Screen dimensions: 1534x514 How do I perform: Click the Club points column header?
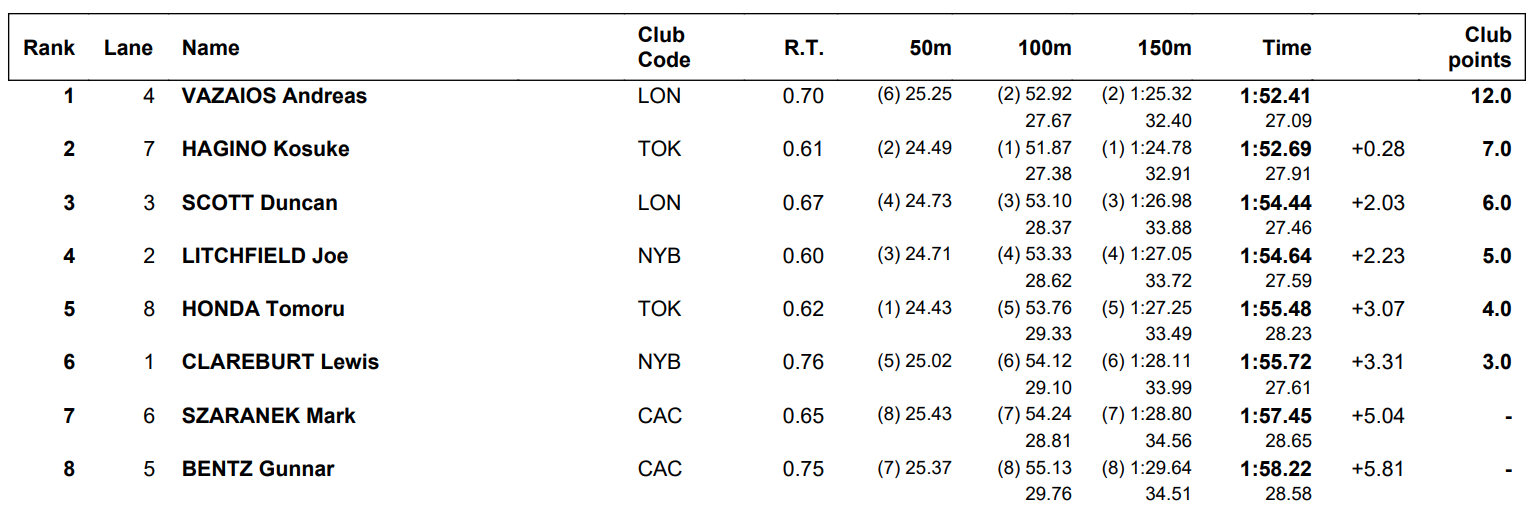click(x=1480, y=47)
